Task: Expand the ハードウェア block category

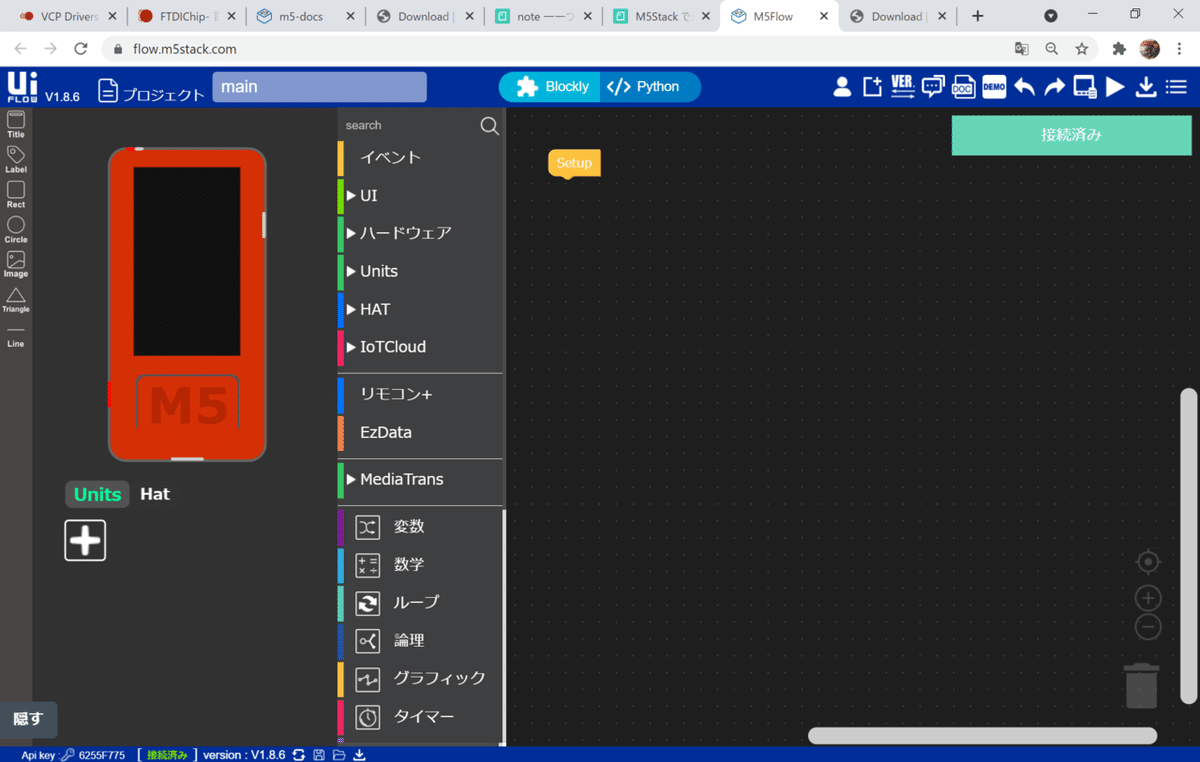Action: pyautogui.click(x=420, y=233)
